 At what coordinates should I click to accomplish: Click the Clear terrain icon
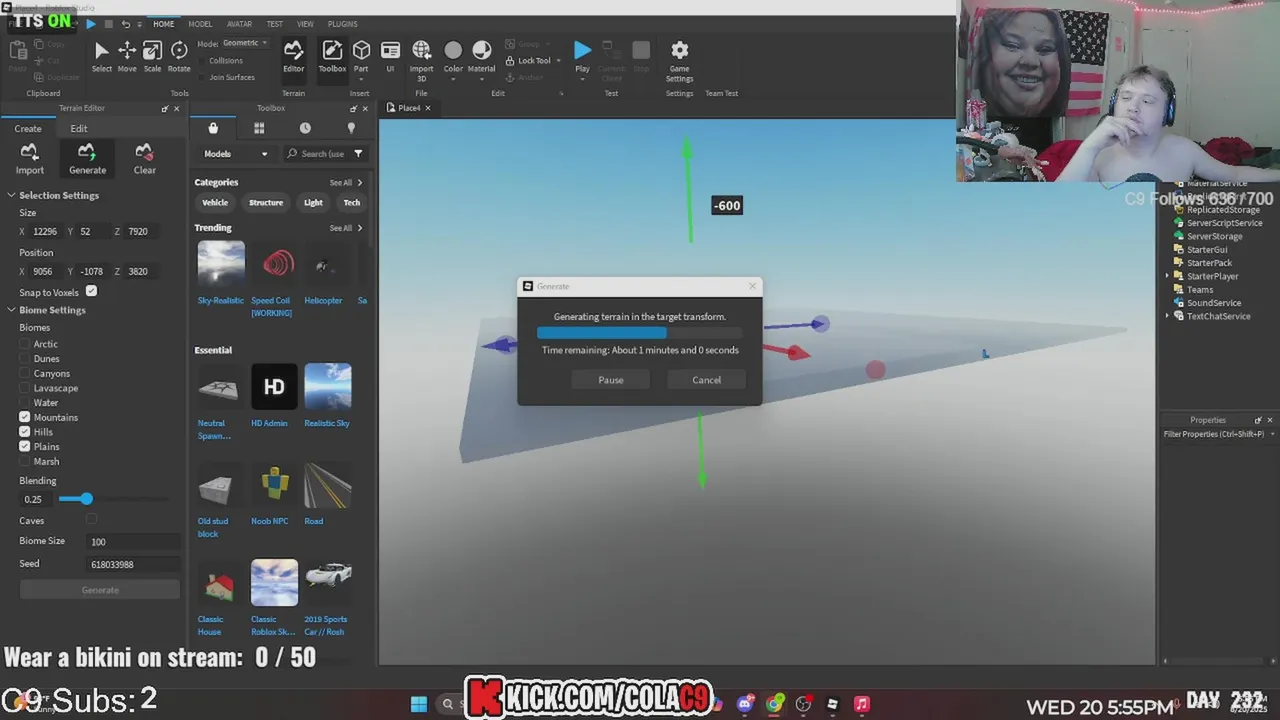tap(144, 158)
